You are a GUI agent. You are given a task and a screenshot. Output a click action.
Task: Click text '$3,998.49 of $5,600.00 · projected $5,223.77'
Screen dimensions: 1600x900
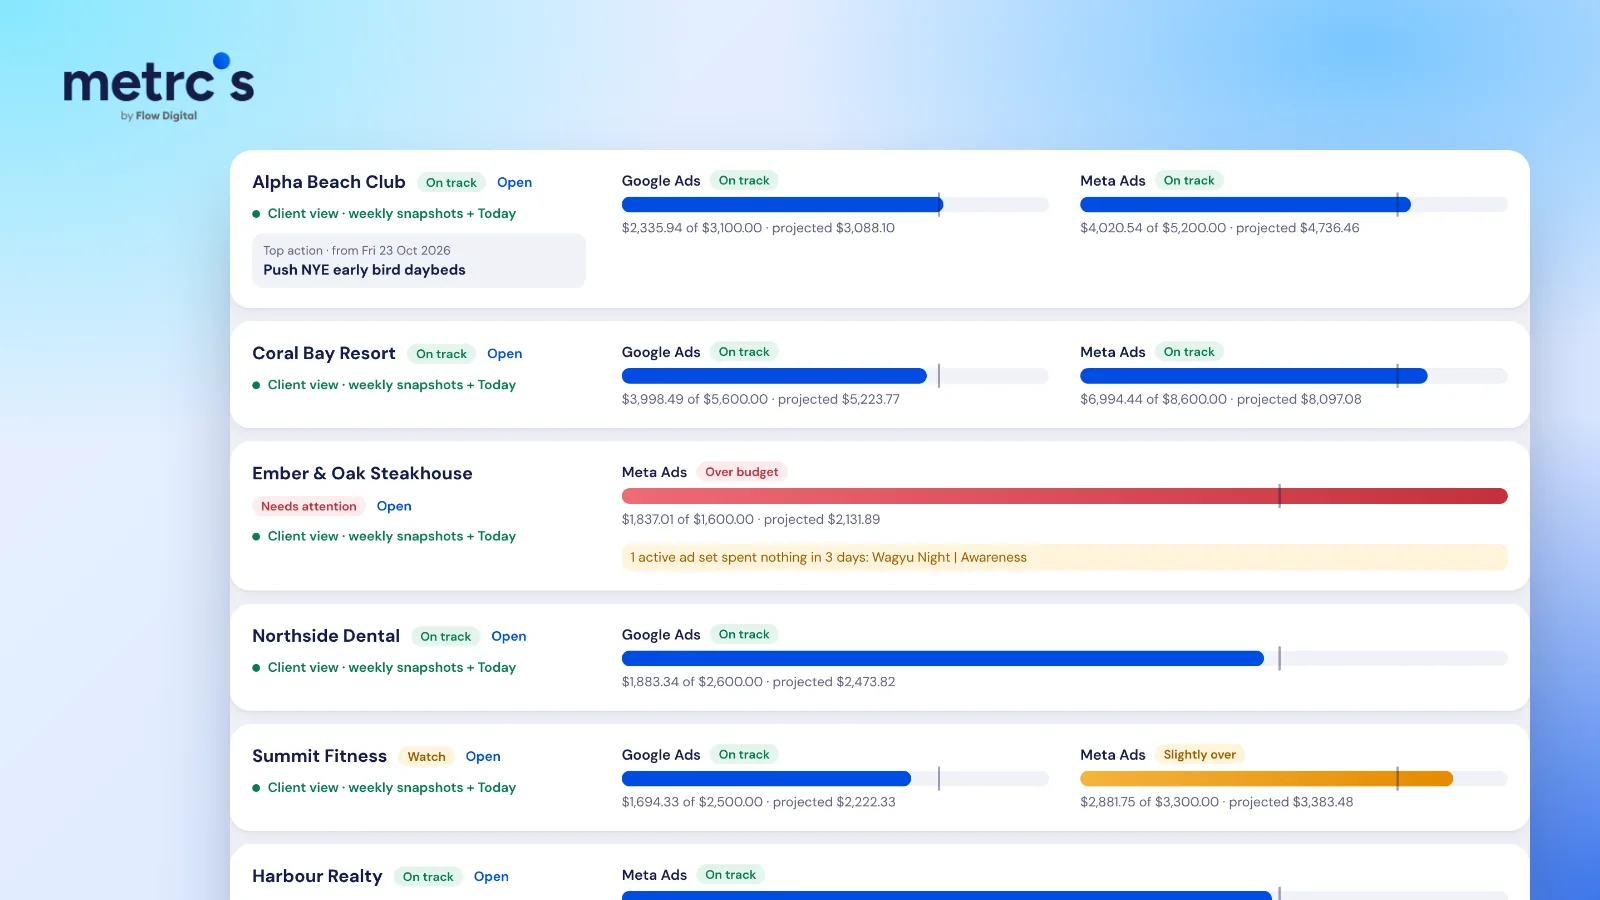click(x=761, y=399)
